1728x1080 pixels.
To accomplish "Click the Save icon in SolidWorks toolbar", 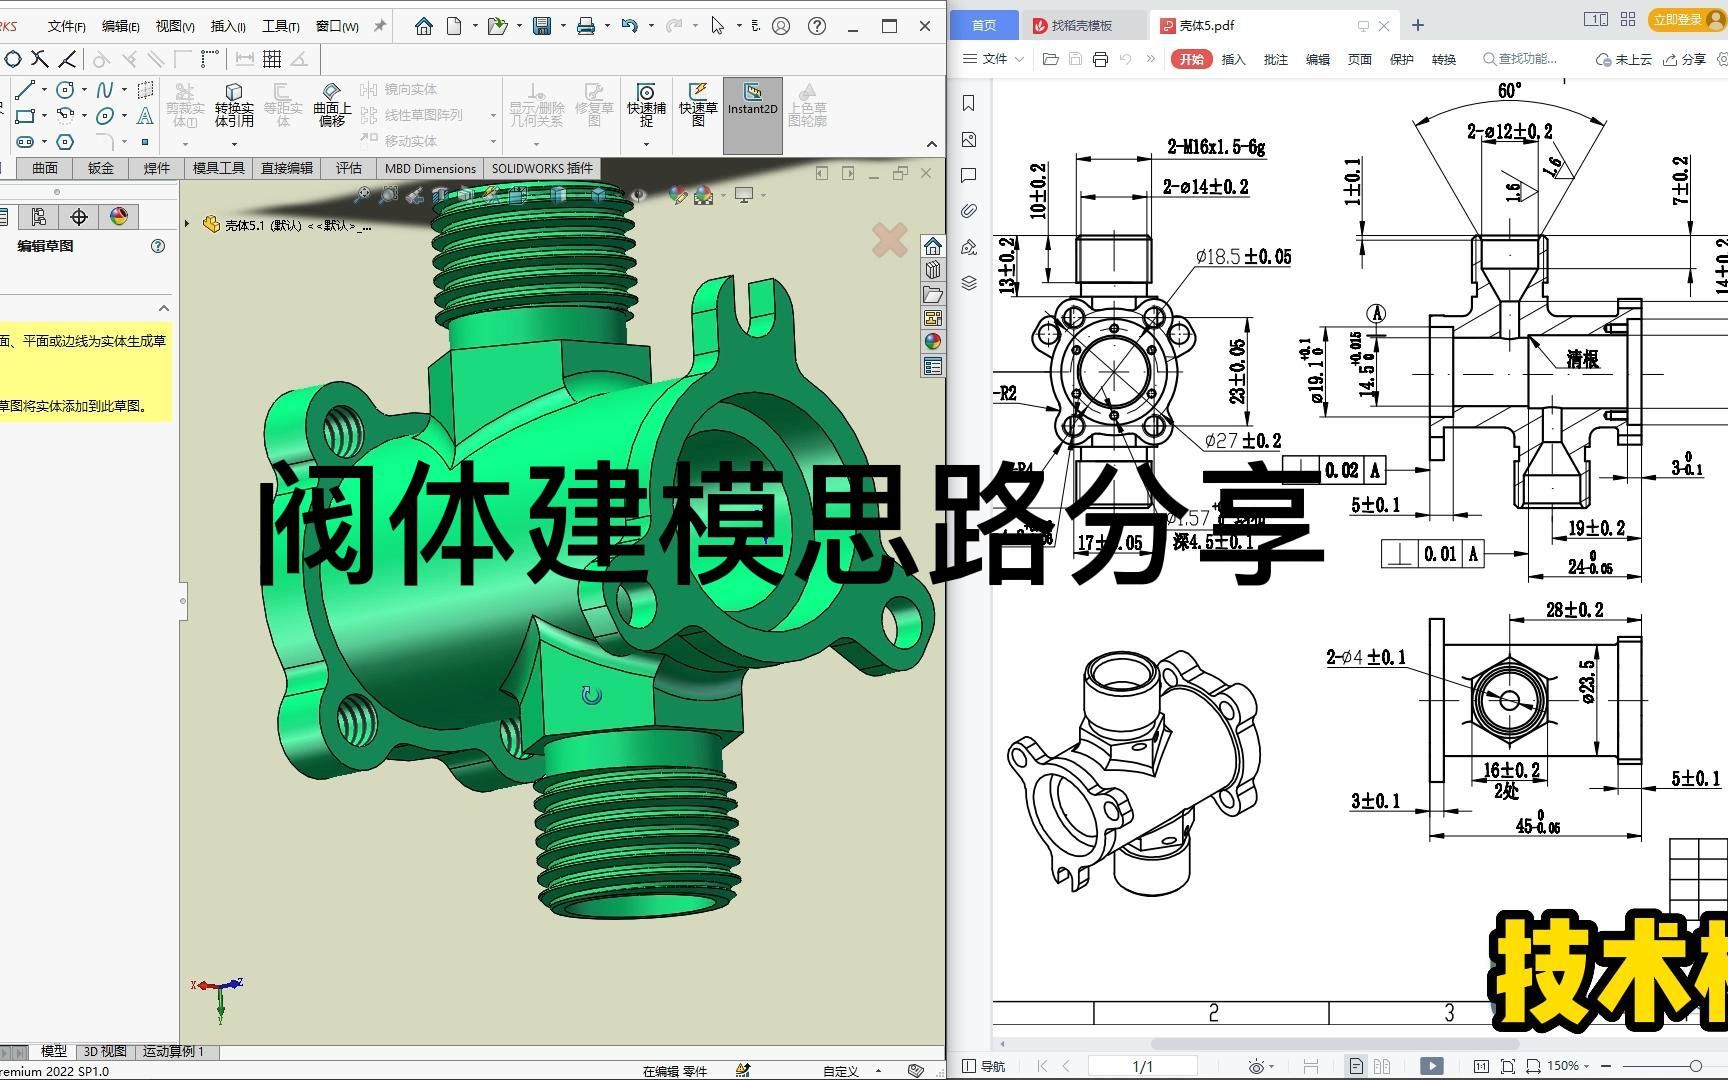I will click(x=542, y=26).
